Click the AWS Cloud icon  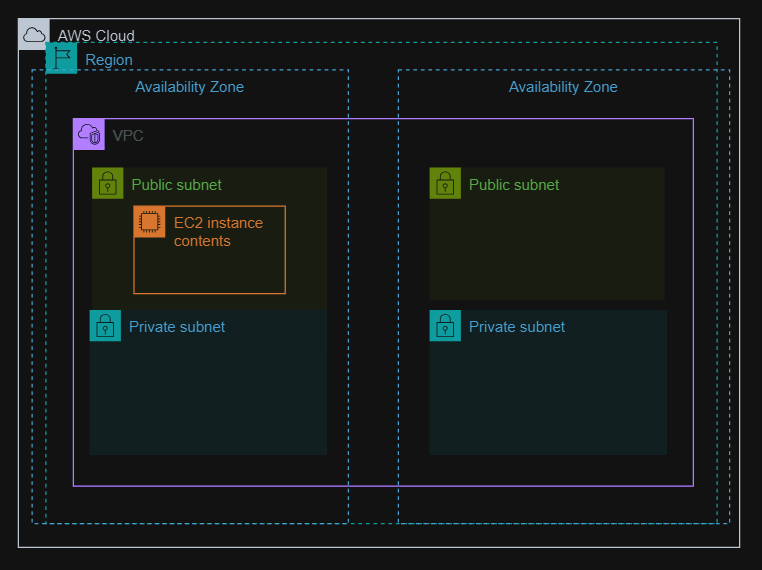click(x=34, y=34)
